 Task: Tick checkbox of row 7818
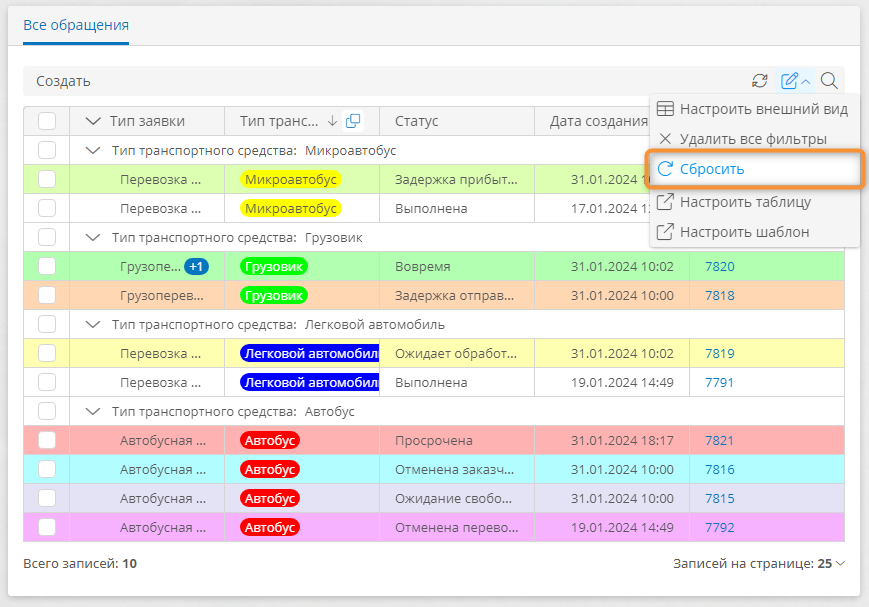47,295
